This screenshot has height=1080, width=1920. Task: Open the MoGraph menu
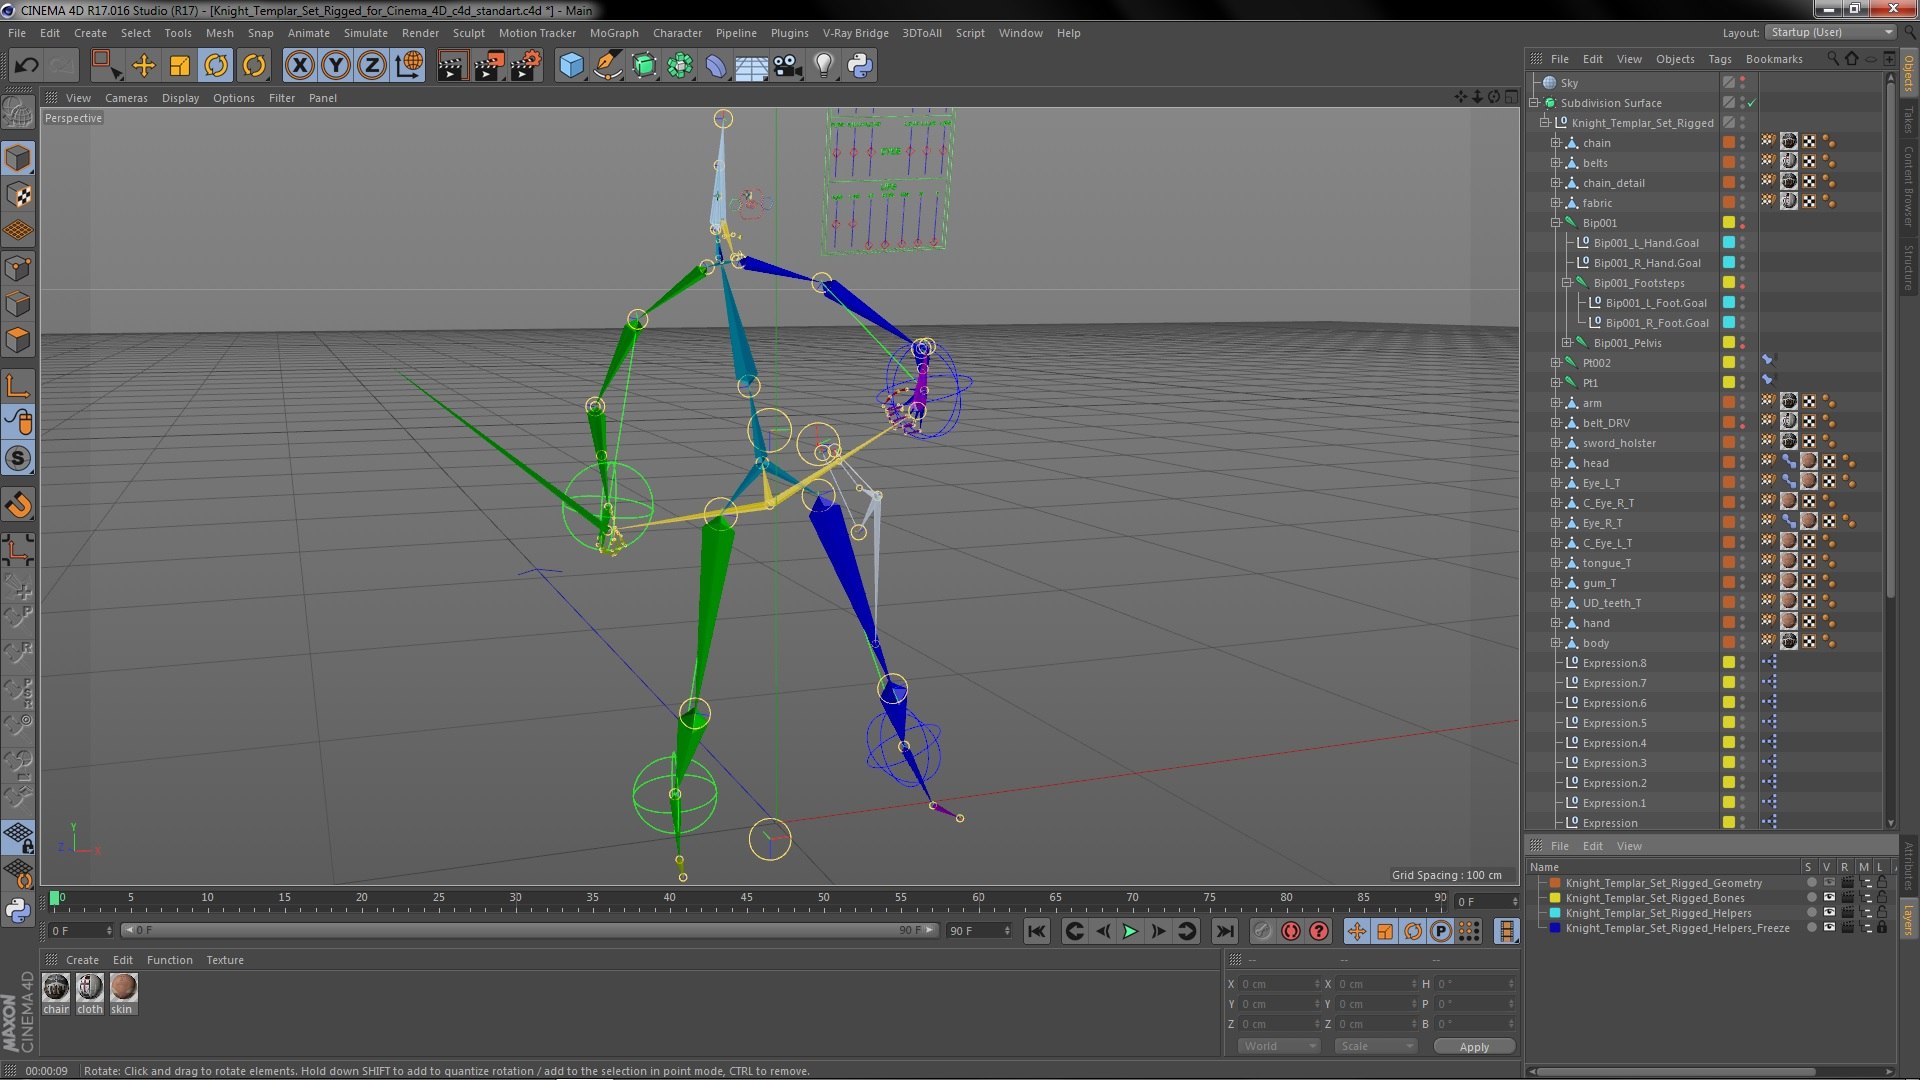614,33
